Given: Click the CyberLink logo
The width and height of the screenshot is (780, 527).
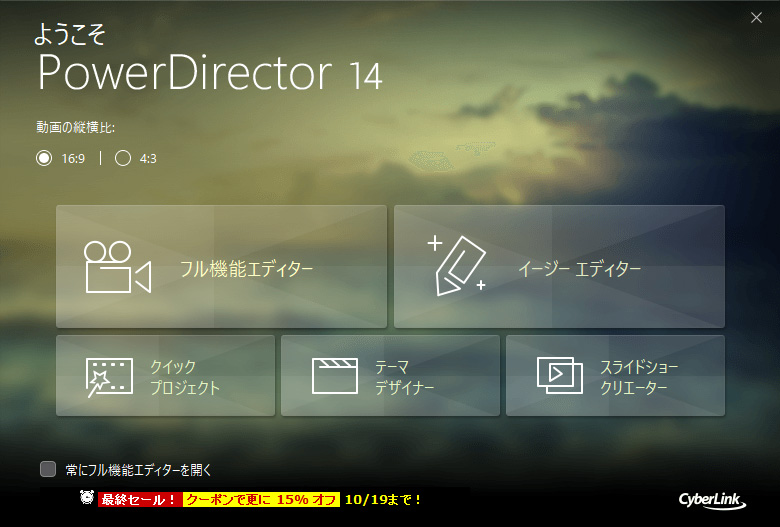Looking at the screenshot, I should click(712, 500).
